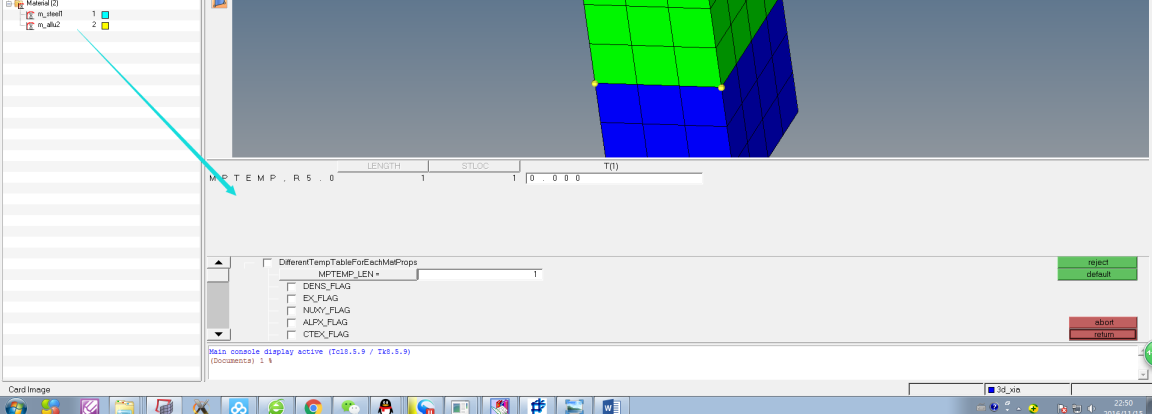Enable the DifferentTempTableForEachMatProps checkbox
Screen dimensions: 1152x414
(268, 262)
